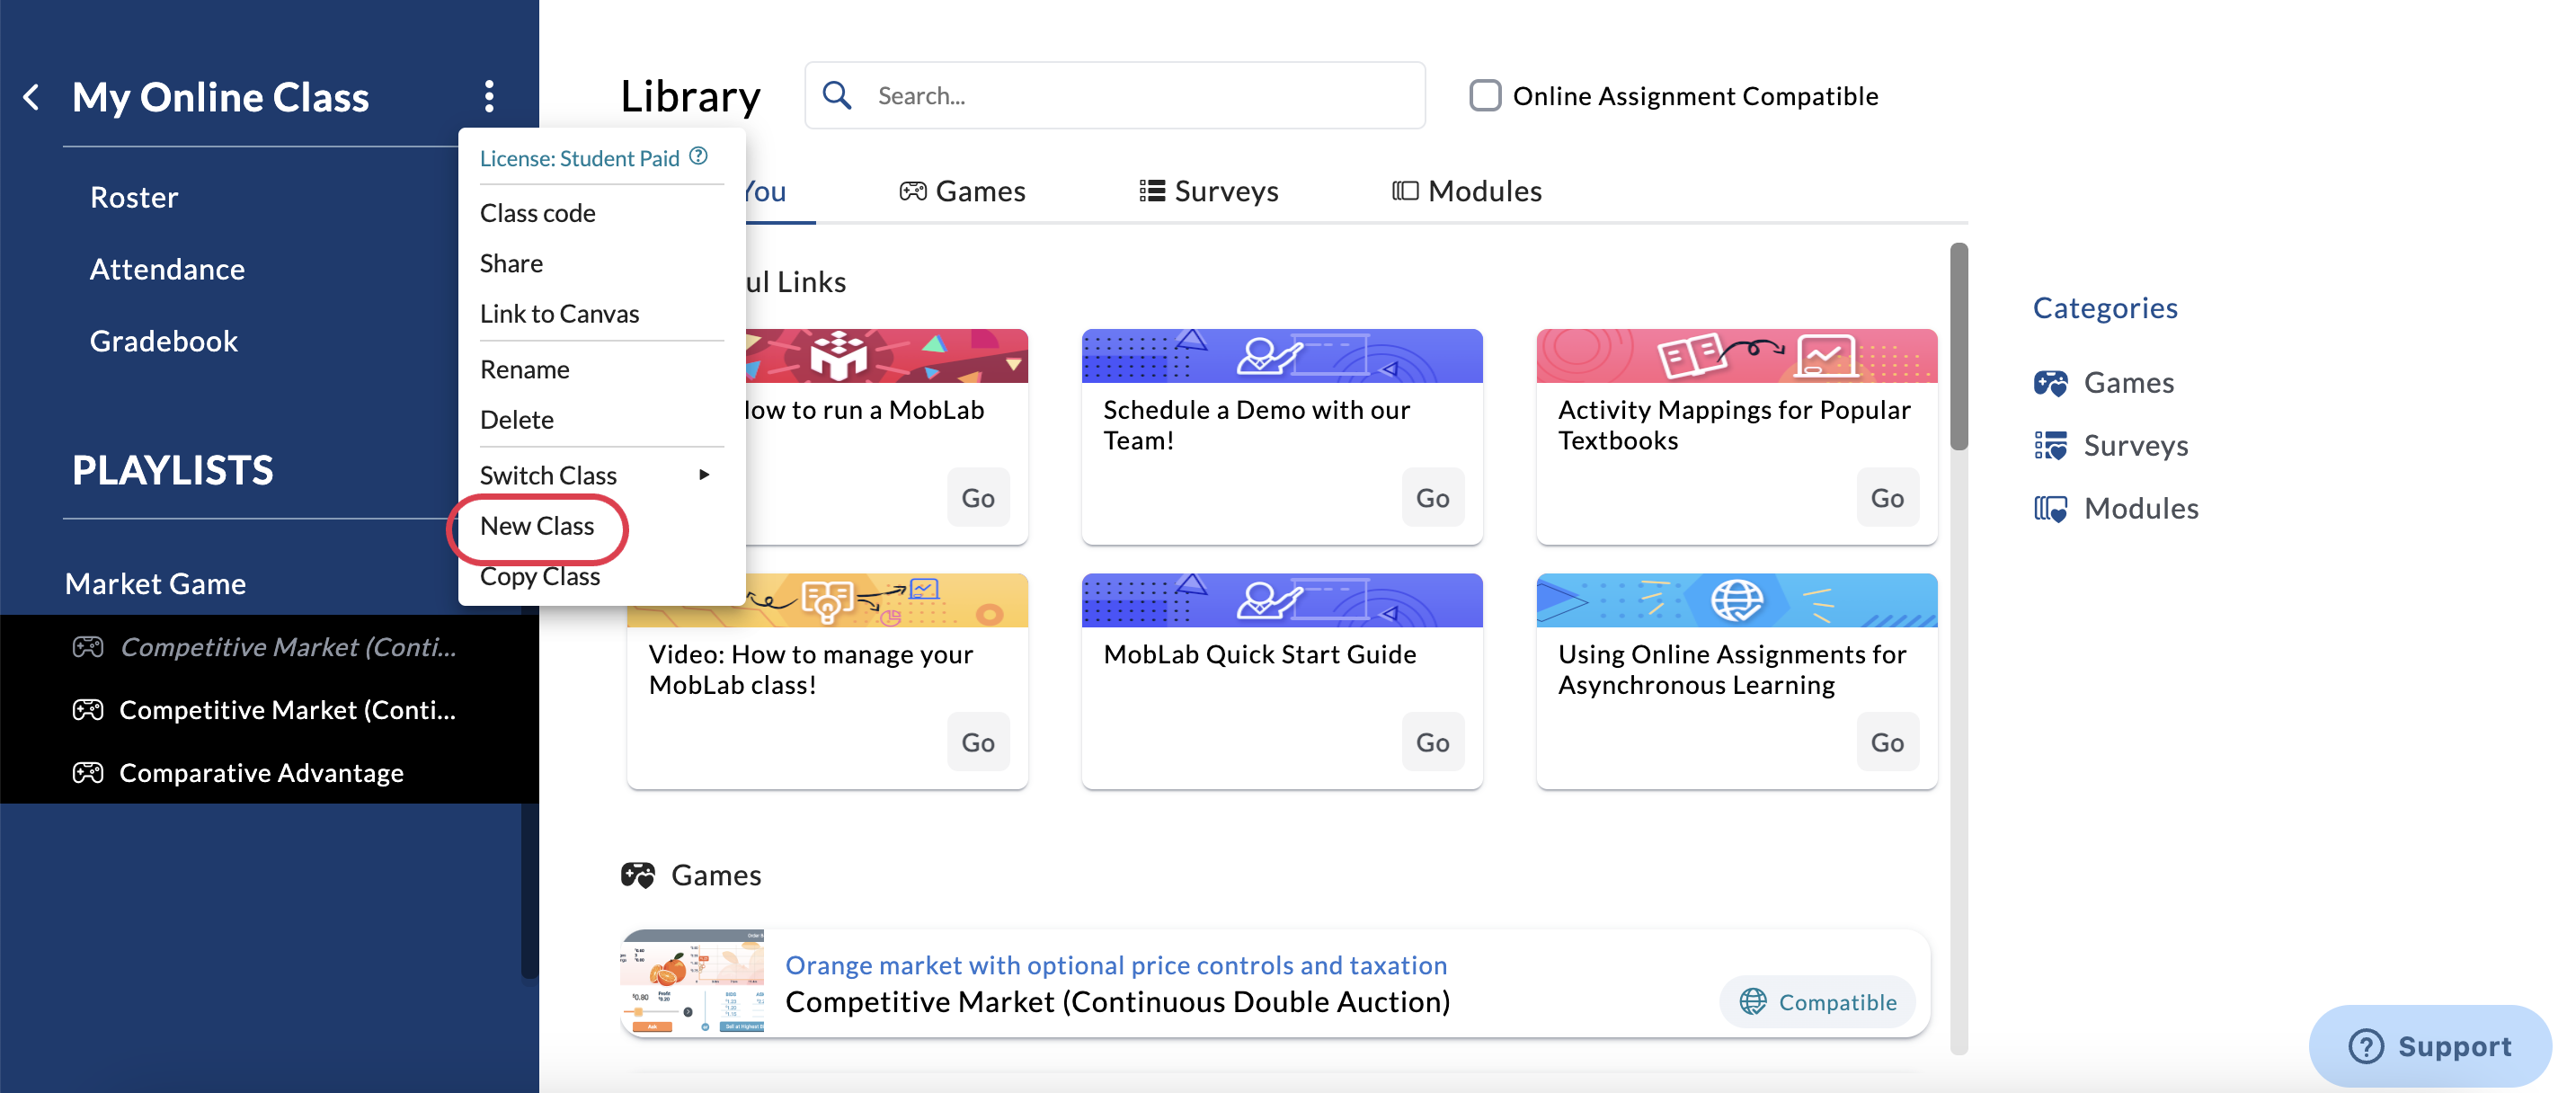Click the back arrow next to My Online Class
This screenshot has width=2576, height=1093.
pyautogui.click(x=30, y=96)
